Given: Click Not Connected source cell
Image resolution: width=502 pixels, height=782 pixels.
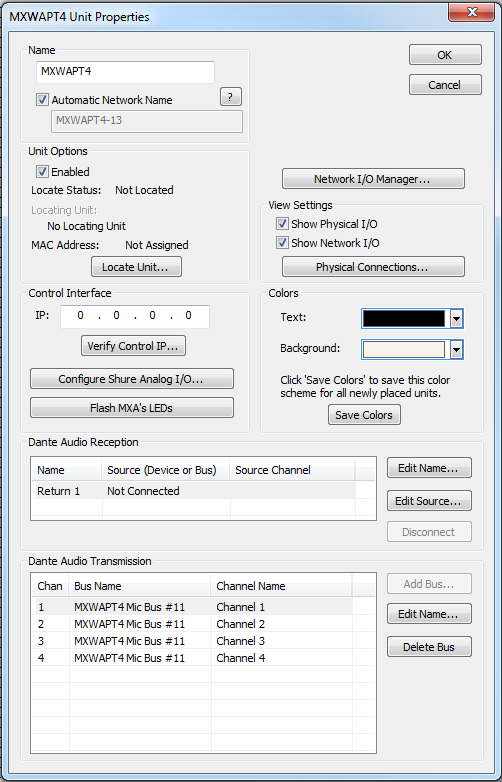Looking at the screenshot, I should coord(143,491).
